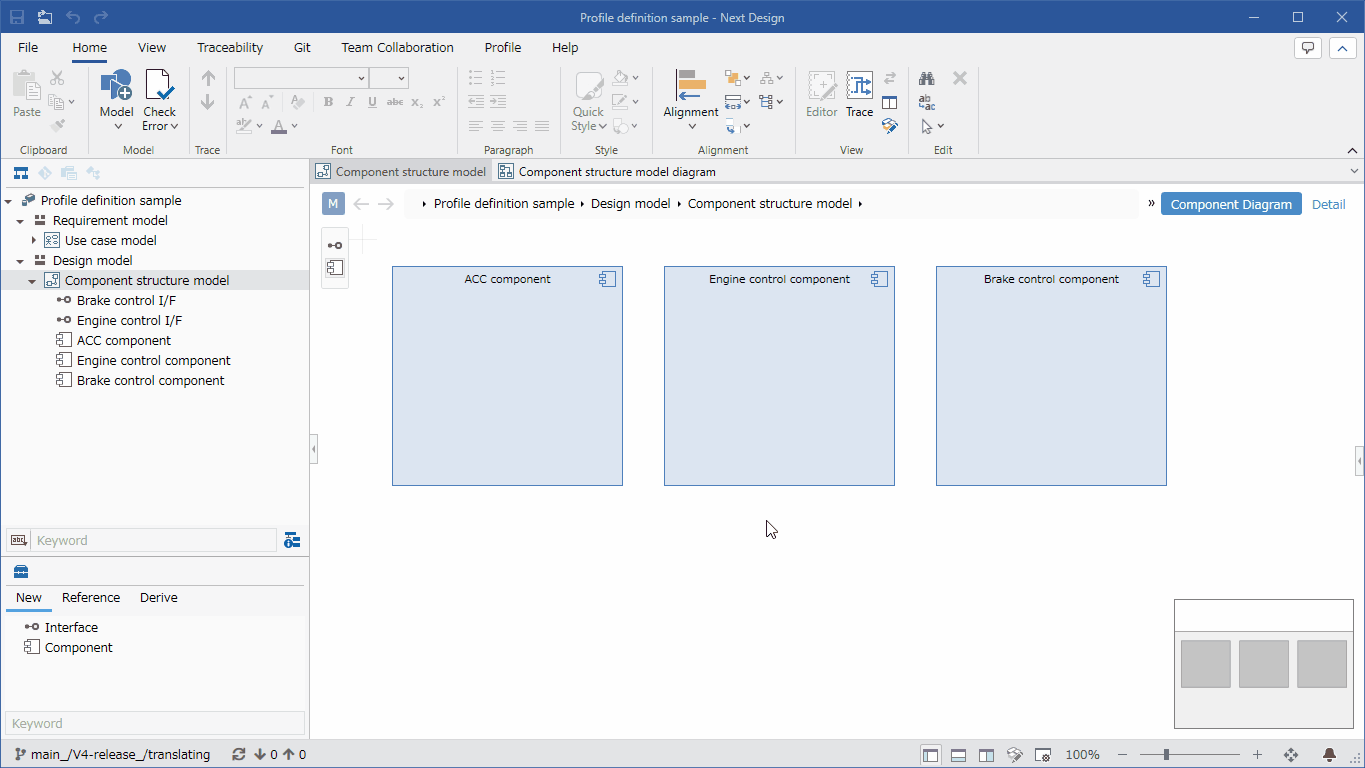Screen dimensions: 1365x768
Task: Click the binoculars Find icon
Action: [x=927, y=78]
